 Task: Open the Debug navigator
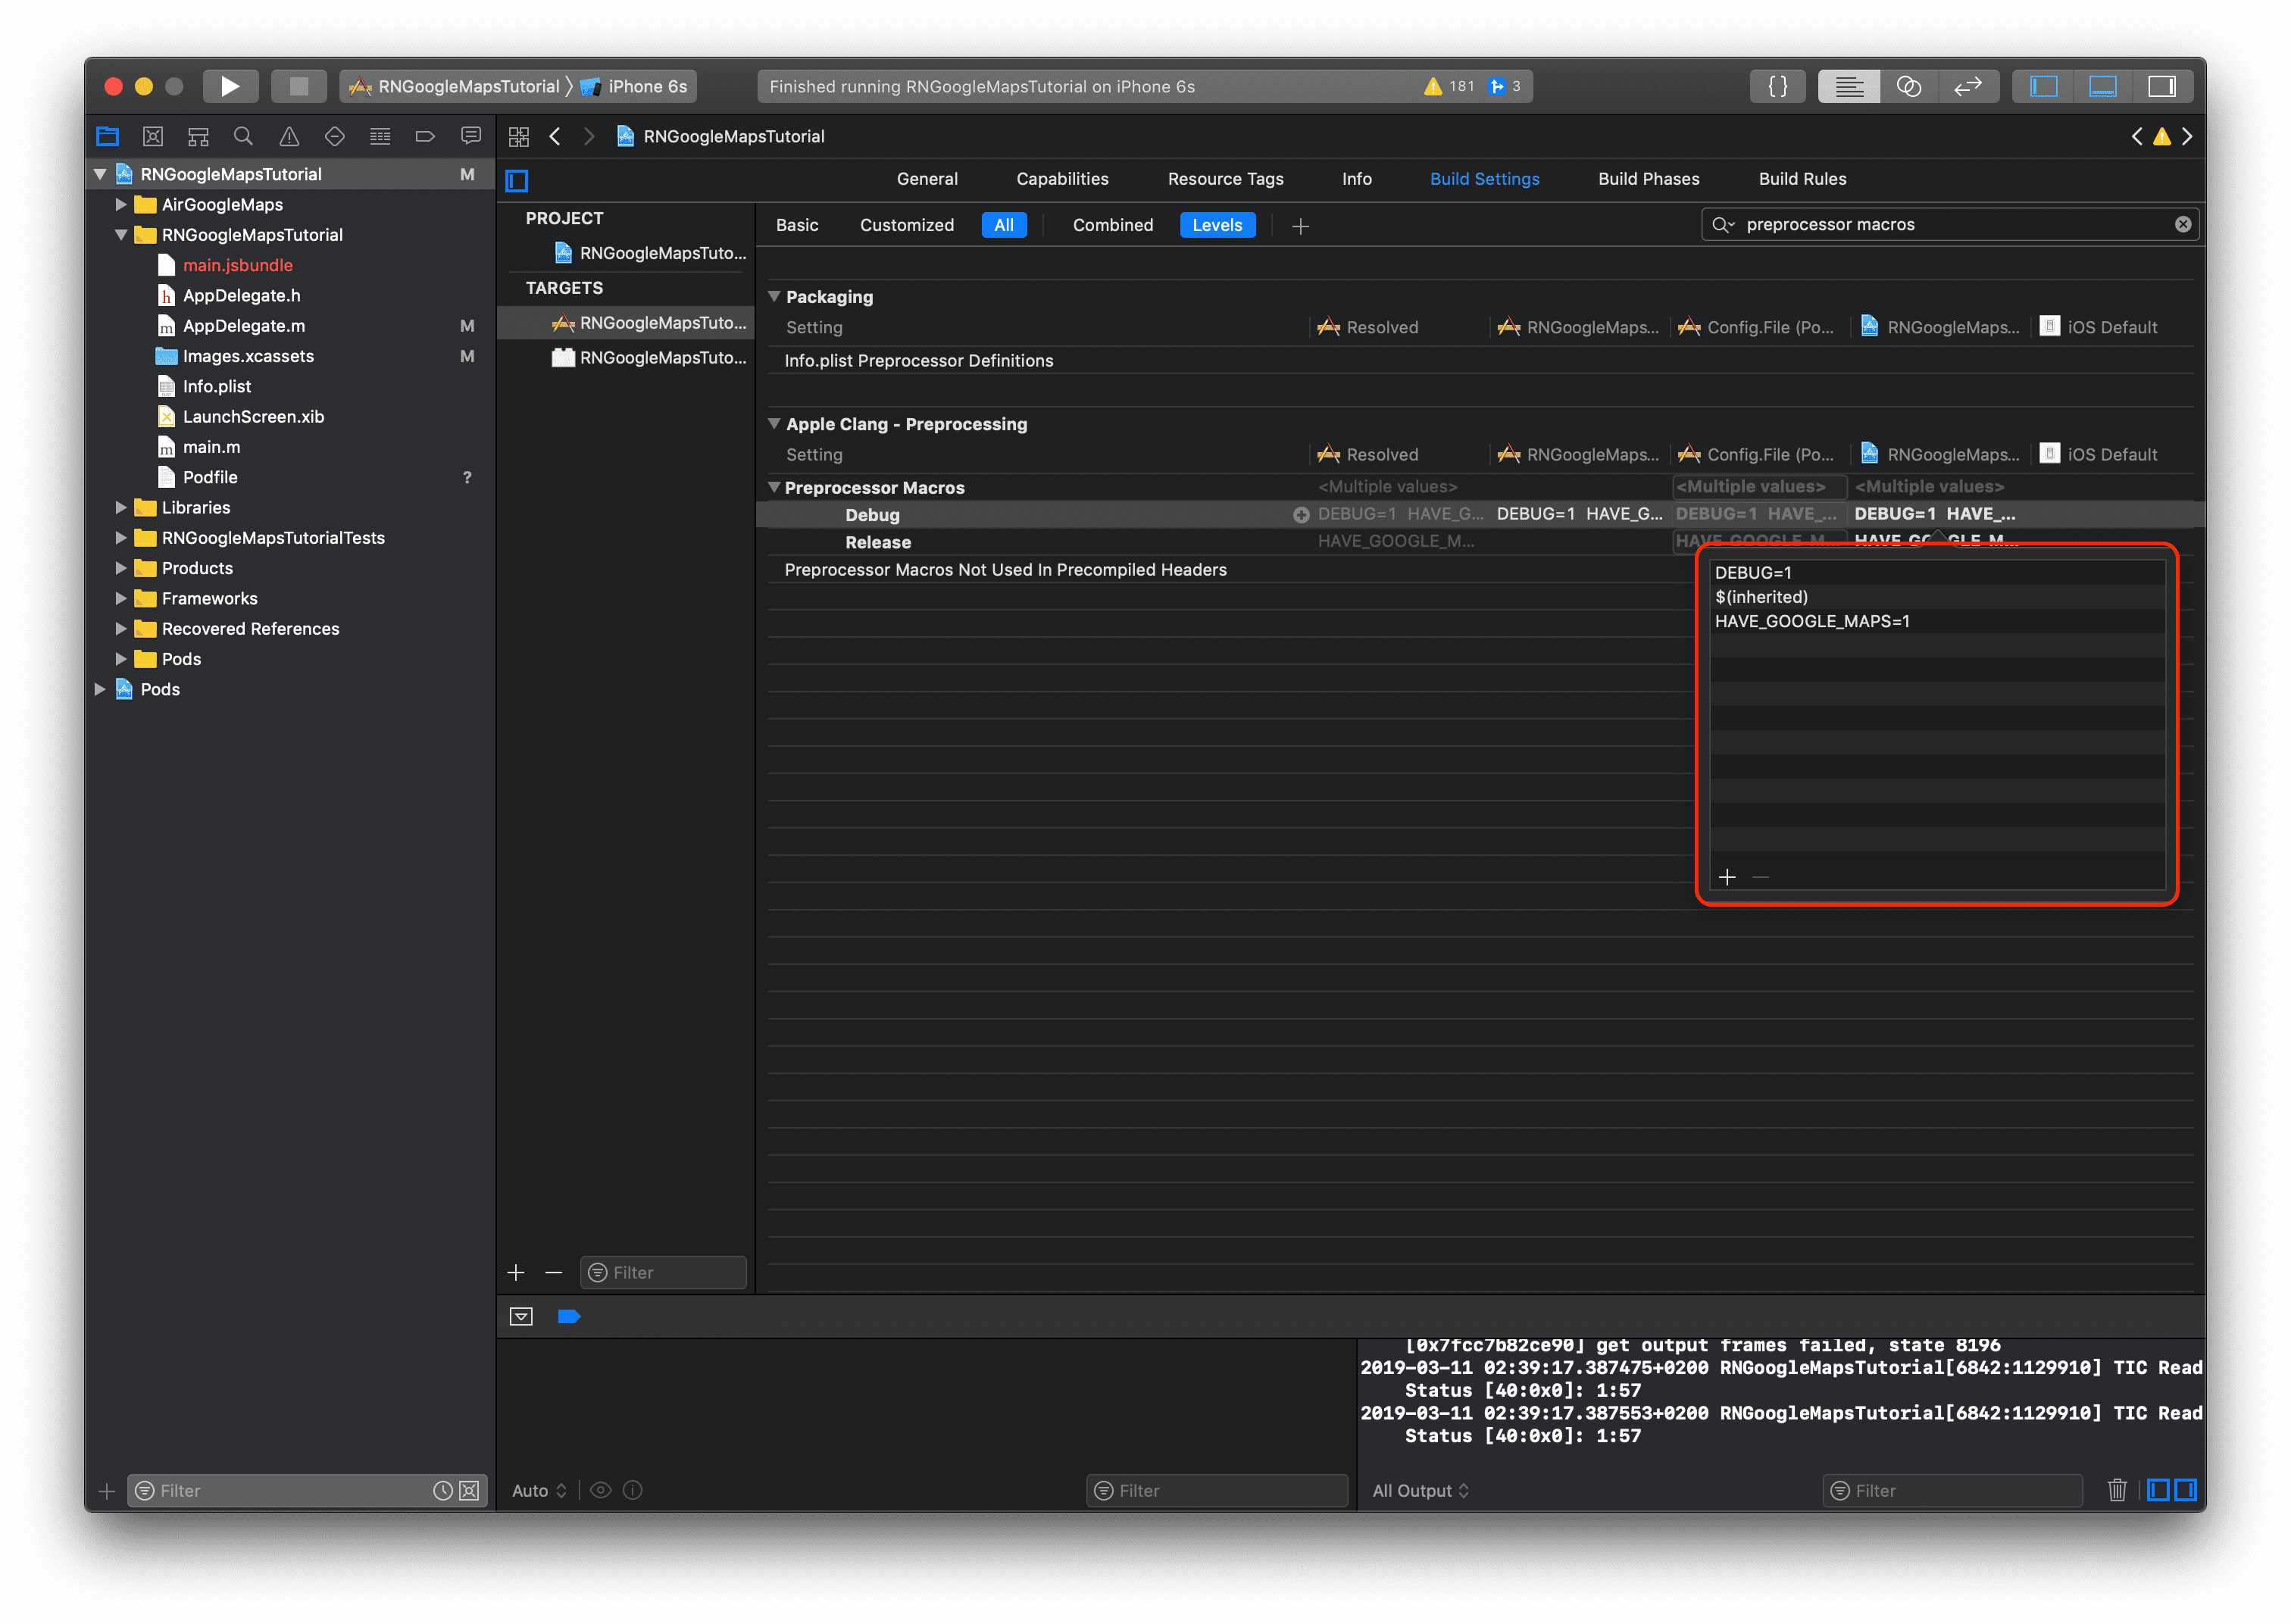[380, 136]
